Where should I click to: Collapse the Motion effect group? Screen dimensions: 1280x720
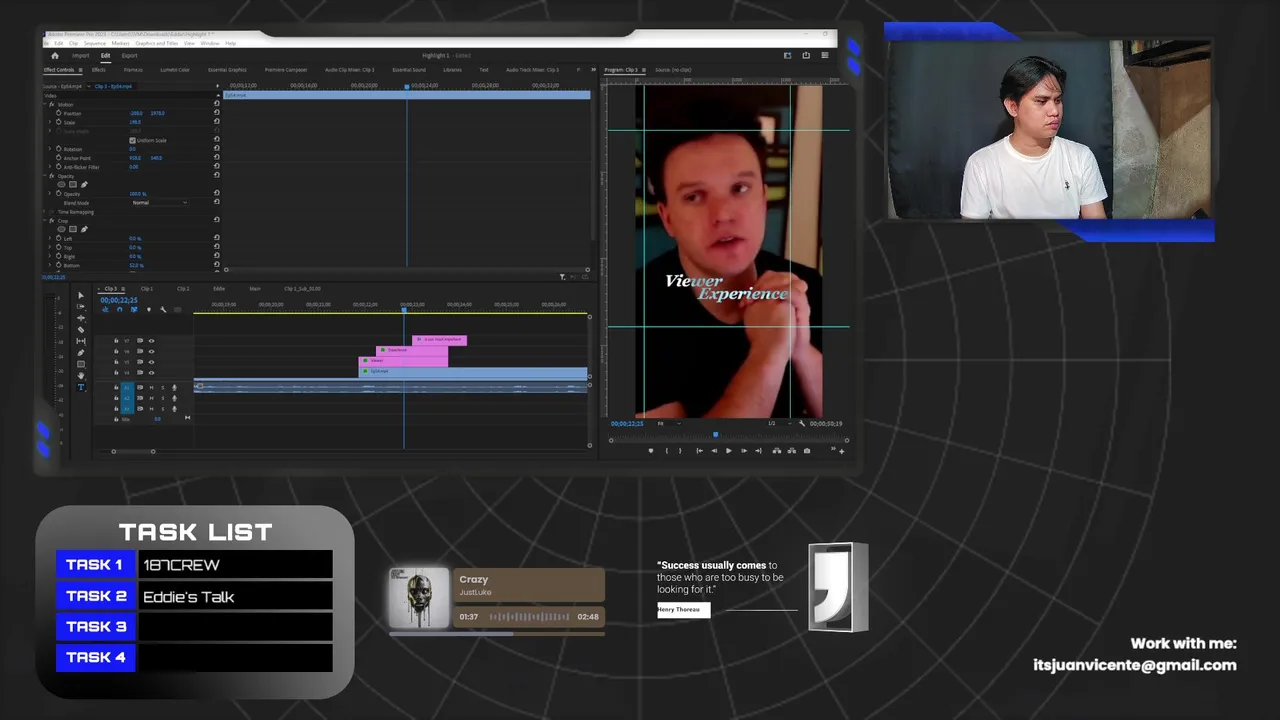click(44, 105)
